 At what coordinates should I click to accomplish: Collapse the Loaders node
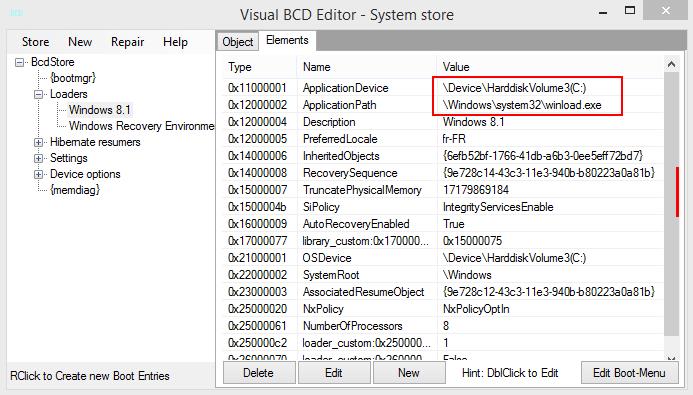[x=38, y=94]
